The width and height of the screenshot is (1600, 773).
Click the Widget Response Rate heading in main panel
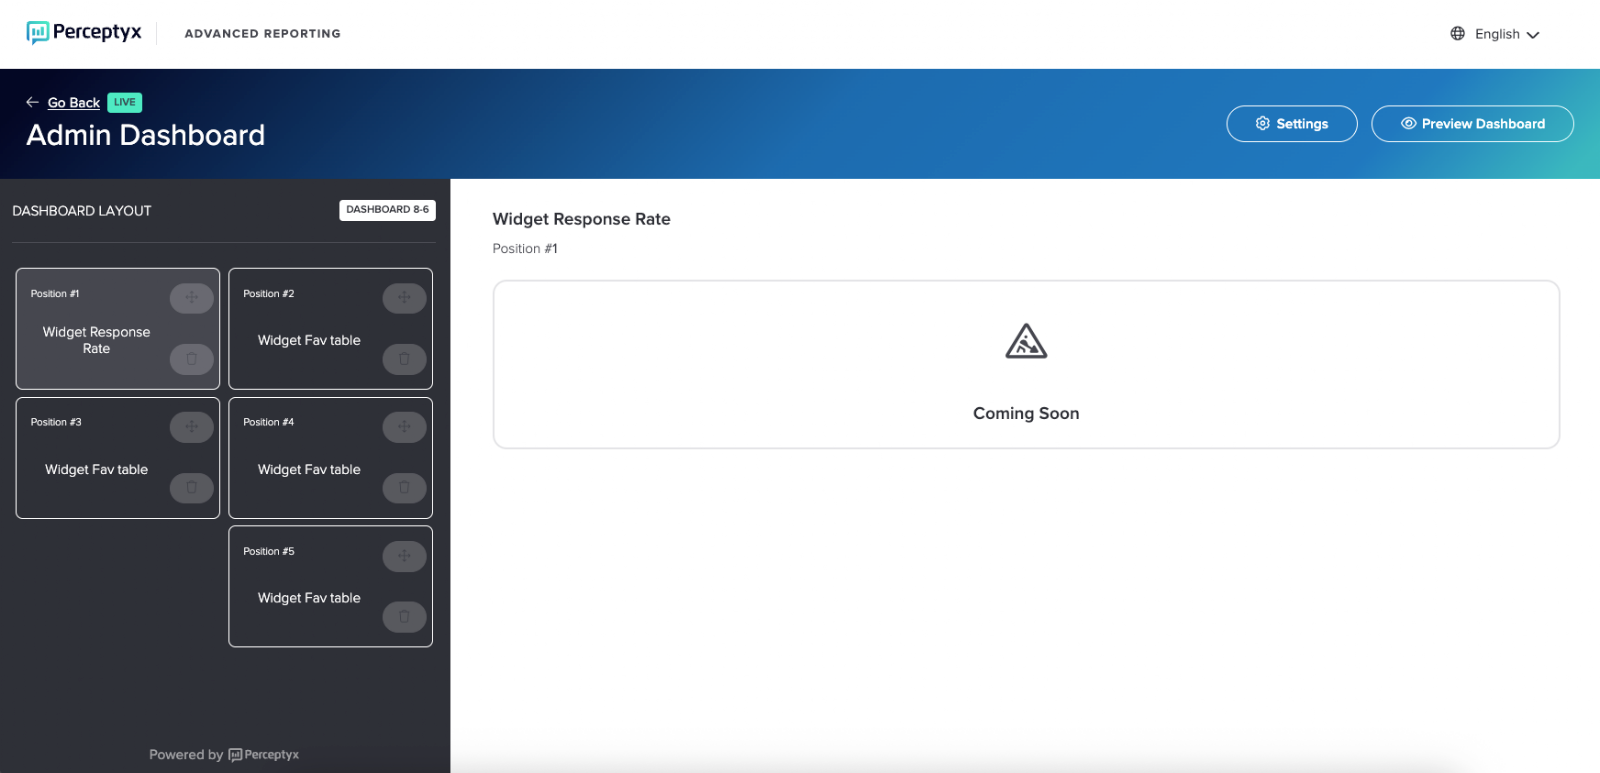[582, 219]
